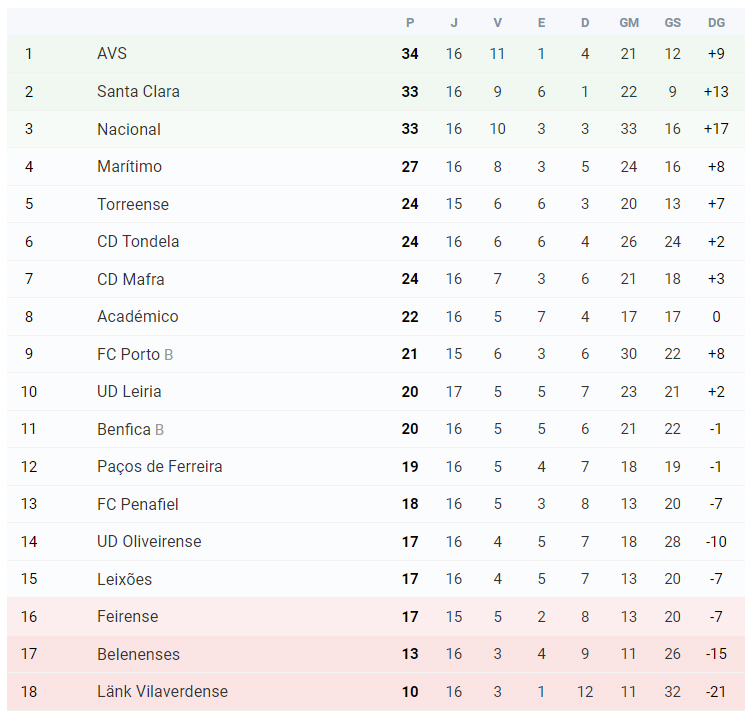Click the P points column header

click(x=410, y=23)
